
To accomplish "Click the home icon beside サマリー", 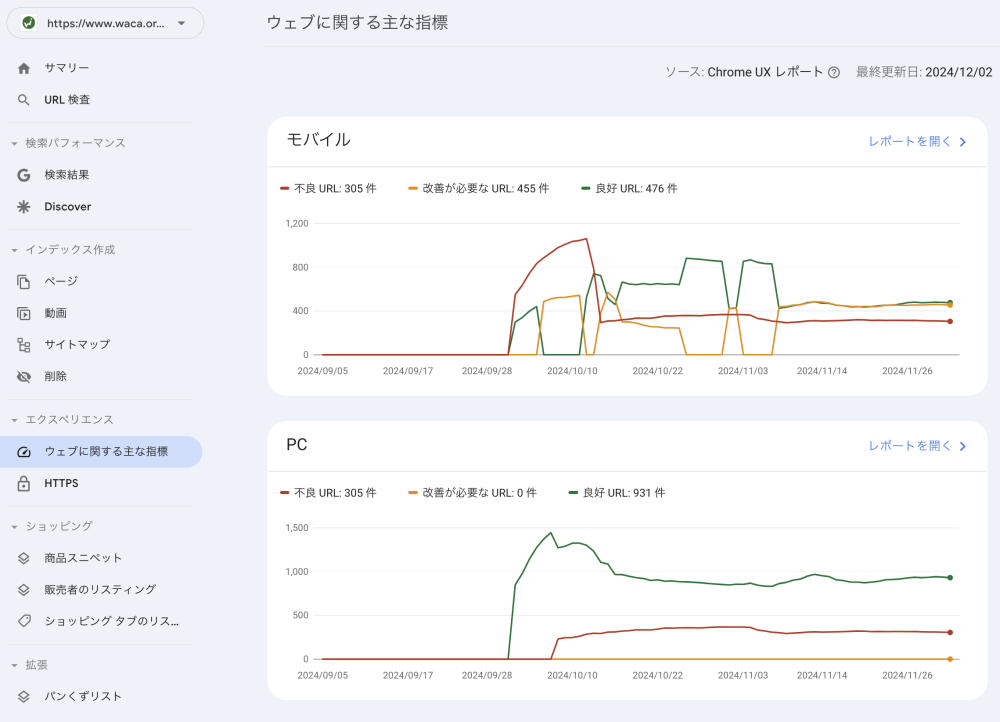I will [x=24, y=68].
